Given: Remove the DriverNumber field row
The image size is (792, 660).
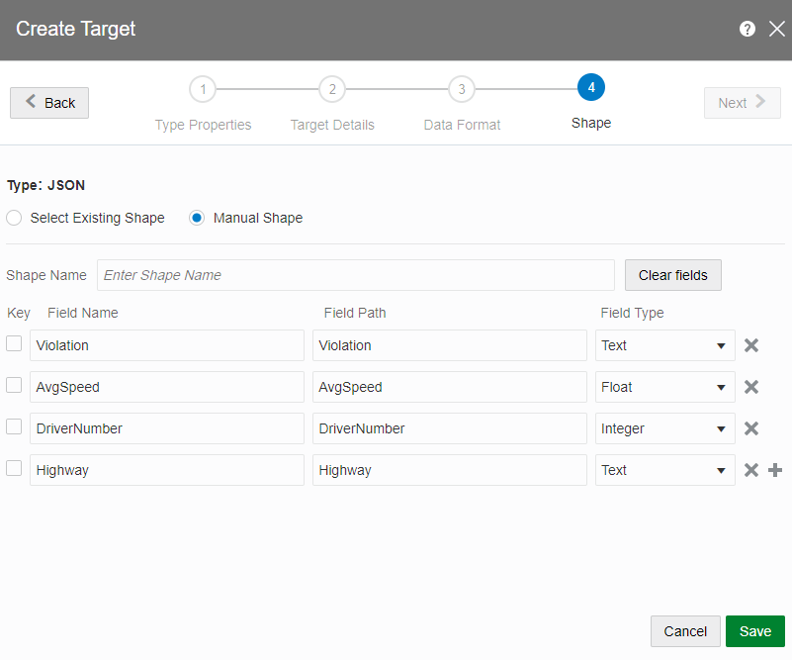Looking at the screenshot, I should pyautogui.click(x=752, y=428).
